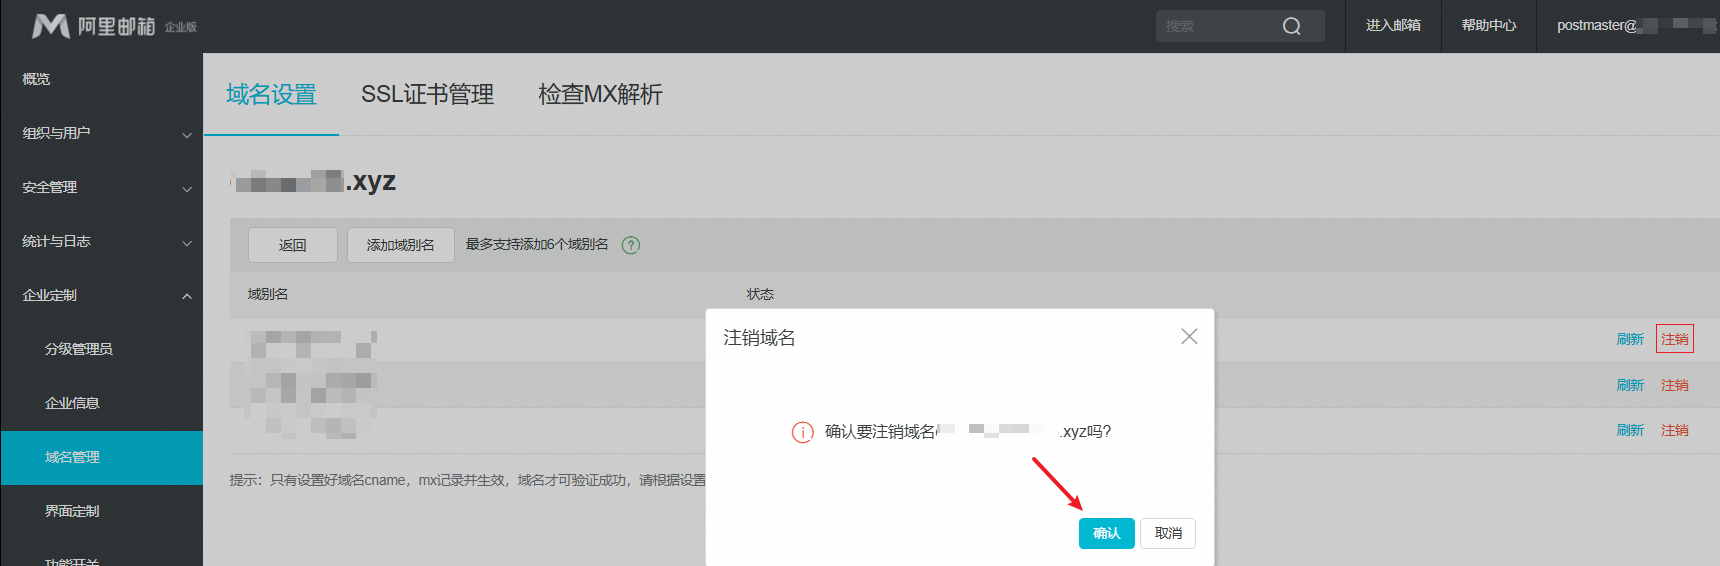Expand the 安全管理 sidebar section
This screenshot has width=1720, height=566.
pyautogui.click(x=101, y=188)
